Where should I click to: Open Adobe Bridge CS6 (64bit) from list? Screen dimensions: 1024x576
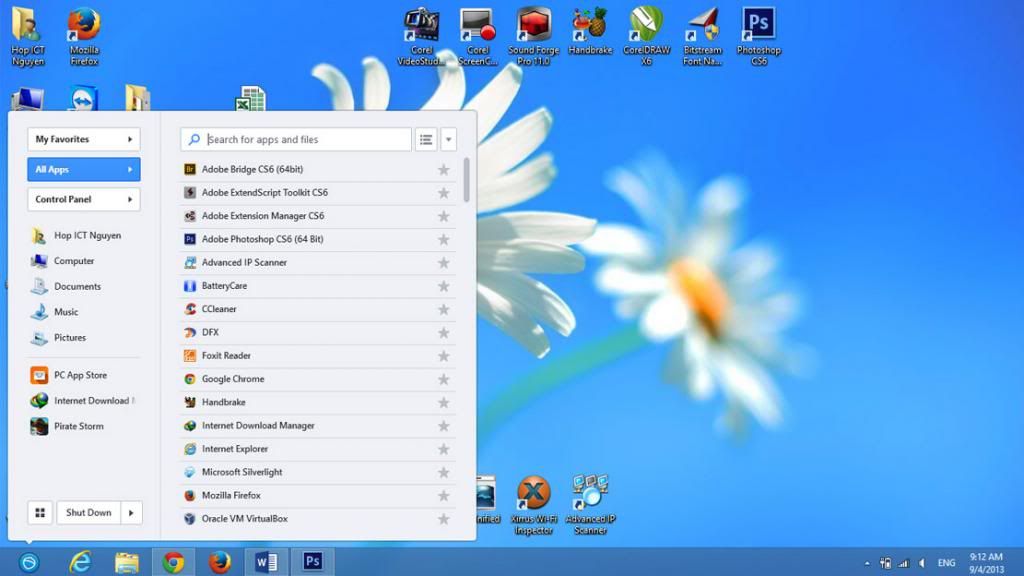(251, 169)
